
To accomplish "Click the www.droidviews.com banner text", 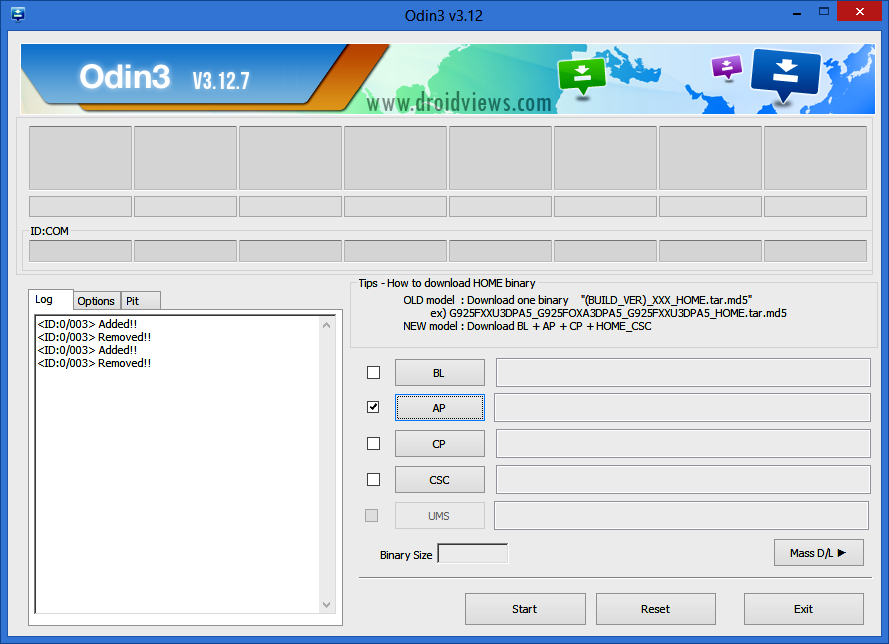I will (459, 103).
